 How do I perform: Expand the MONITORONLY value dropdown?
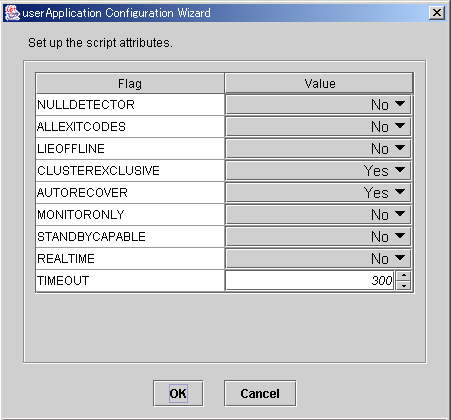point(318,215)
